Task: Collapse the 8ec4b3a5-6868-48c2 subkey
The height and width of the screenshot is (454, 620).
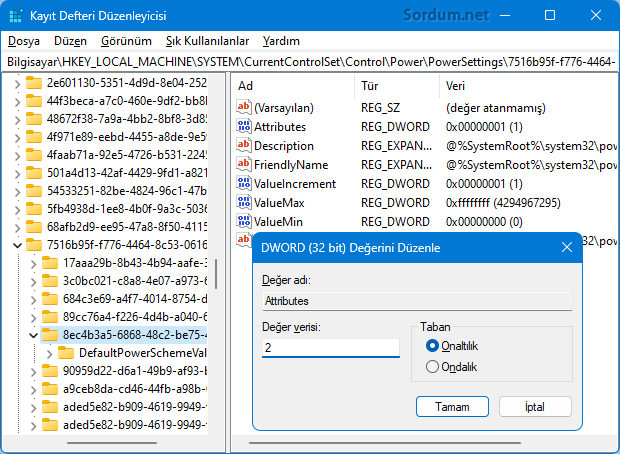Action: 34,336
